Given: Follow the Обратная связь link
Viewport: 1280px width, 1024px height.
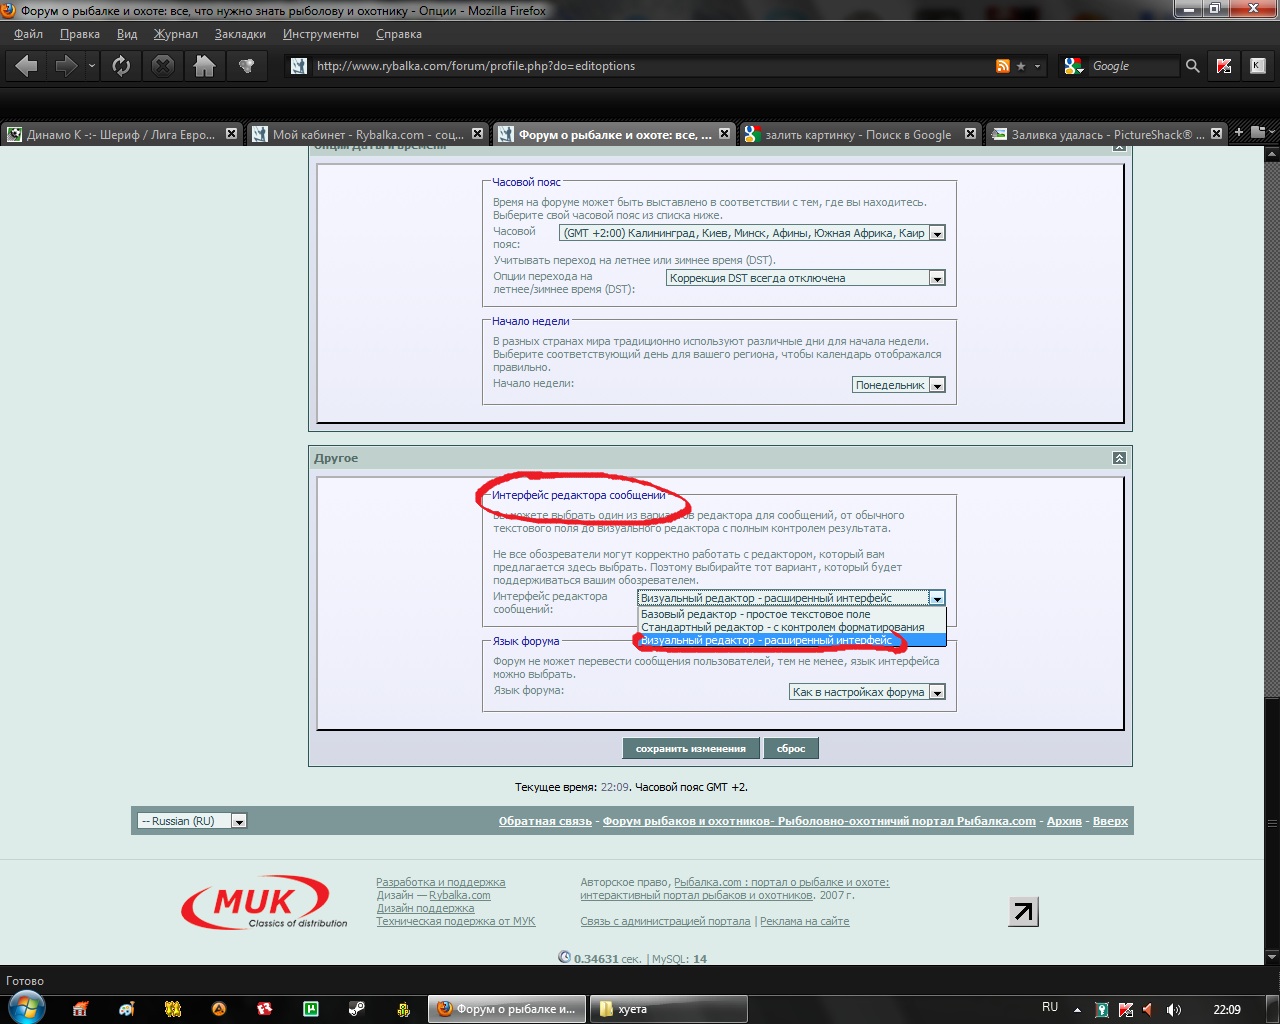Looking at the screenshot, I should point(546,821).
